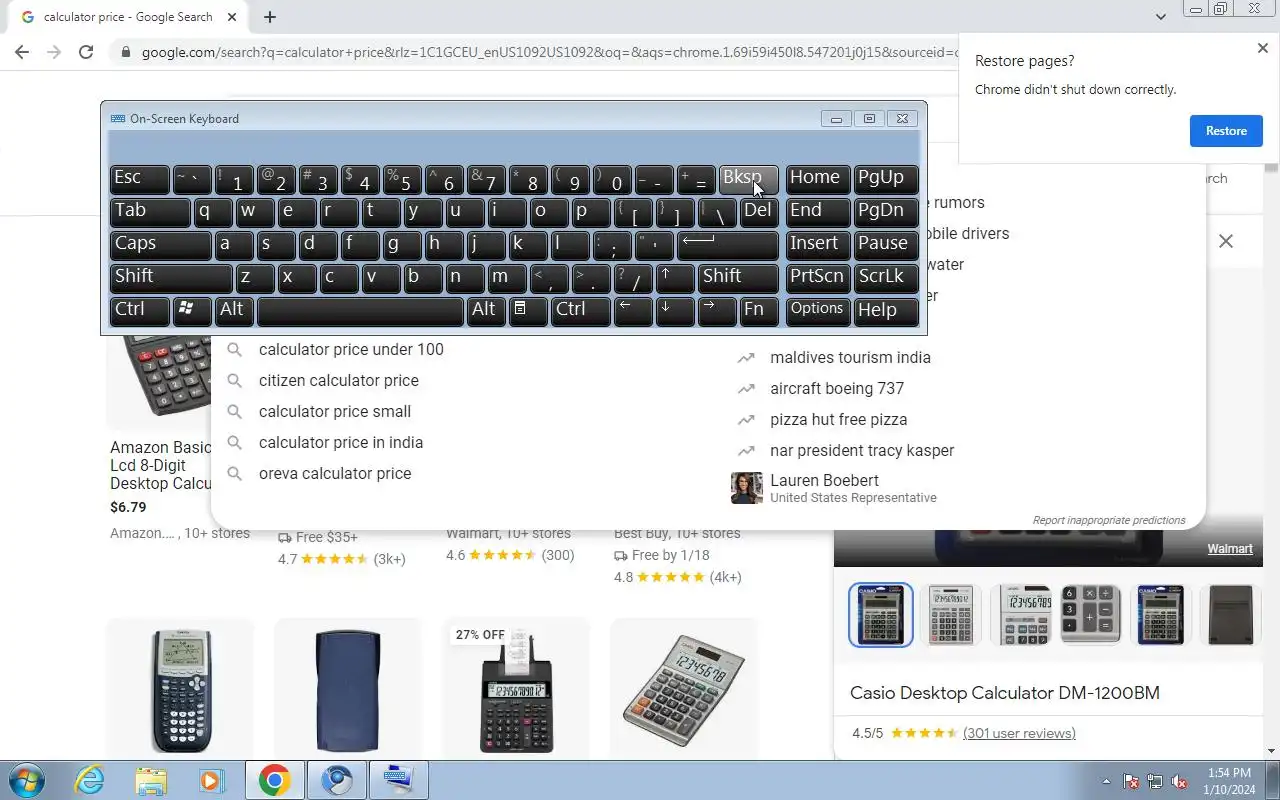Close the product details side panel
The height and width of the screenshot is (800, 1280).
click(1225, 241)
